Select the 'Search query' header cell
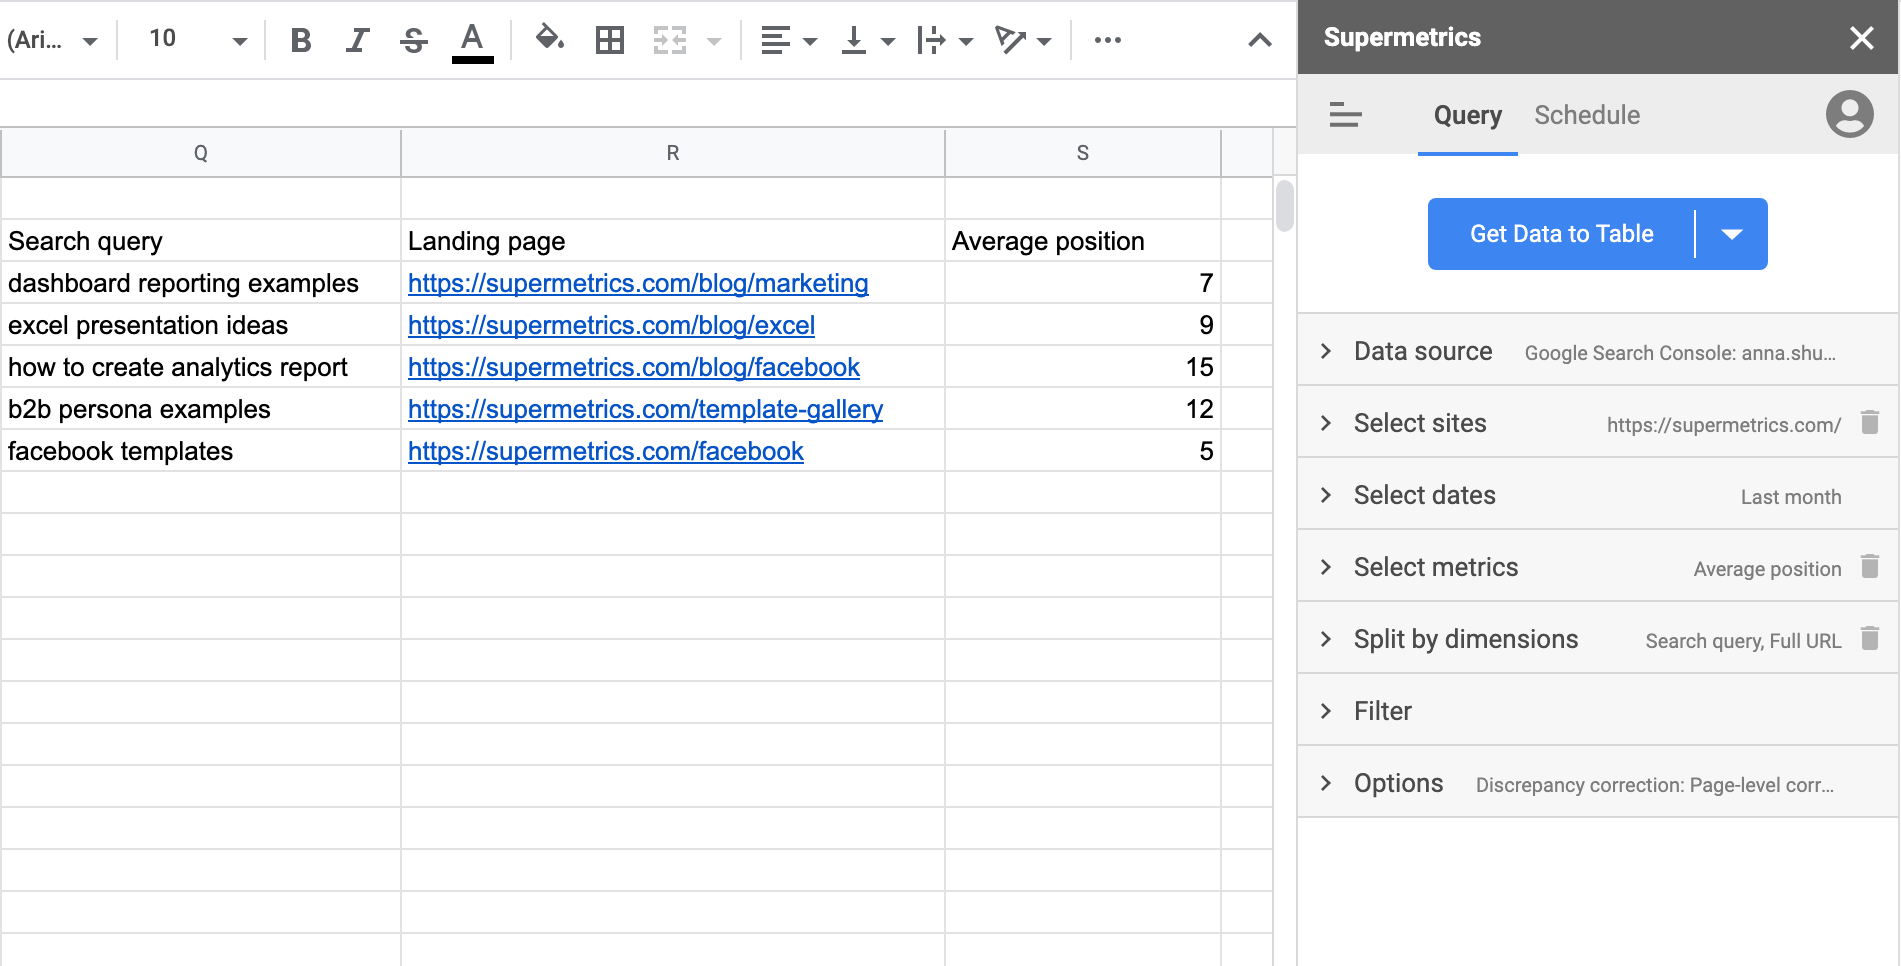The width and height of the screenshot is (1901, 966). (x=201, y=241)
